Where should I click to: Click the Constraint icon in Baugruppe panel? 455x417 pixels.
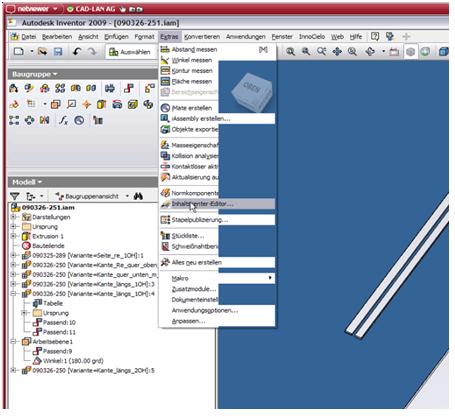129,88
